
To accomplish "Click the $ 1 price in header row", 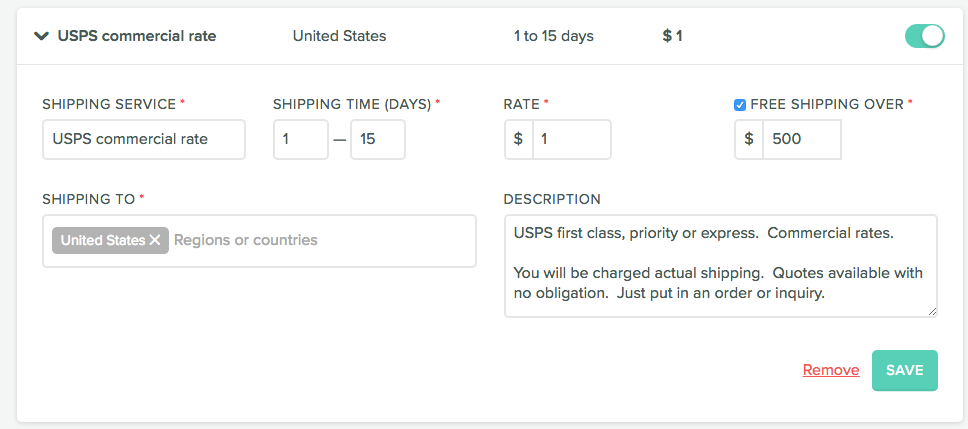I will tap(672, 36).
